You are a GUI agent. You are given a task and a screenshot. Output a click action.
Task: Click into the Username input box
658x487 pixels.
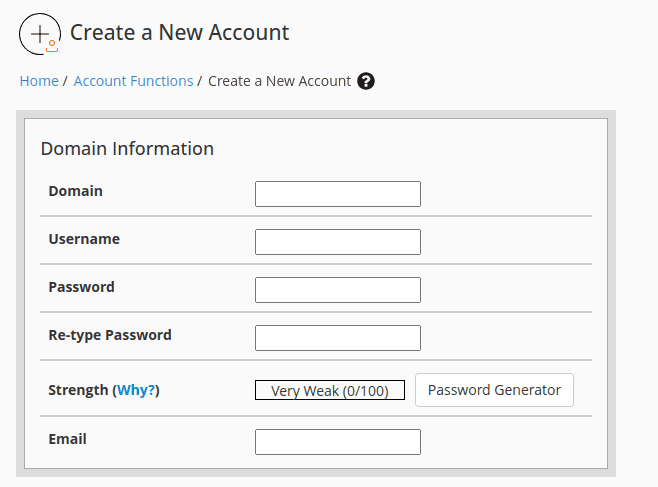tap(337, 242)
